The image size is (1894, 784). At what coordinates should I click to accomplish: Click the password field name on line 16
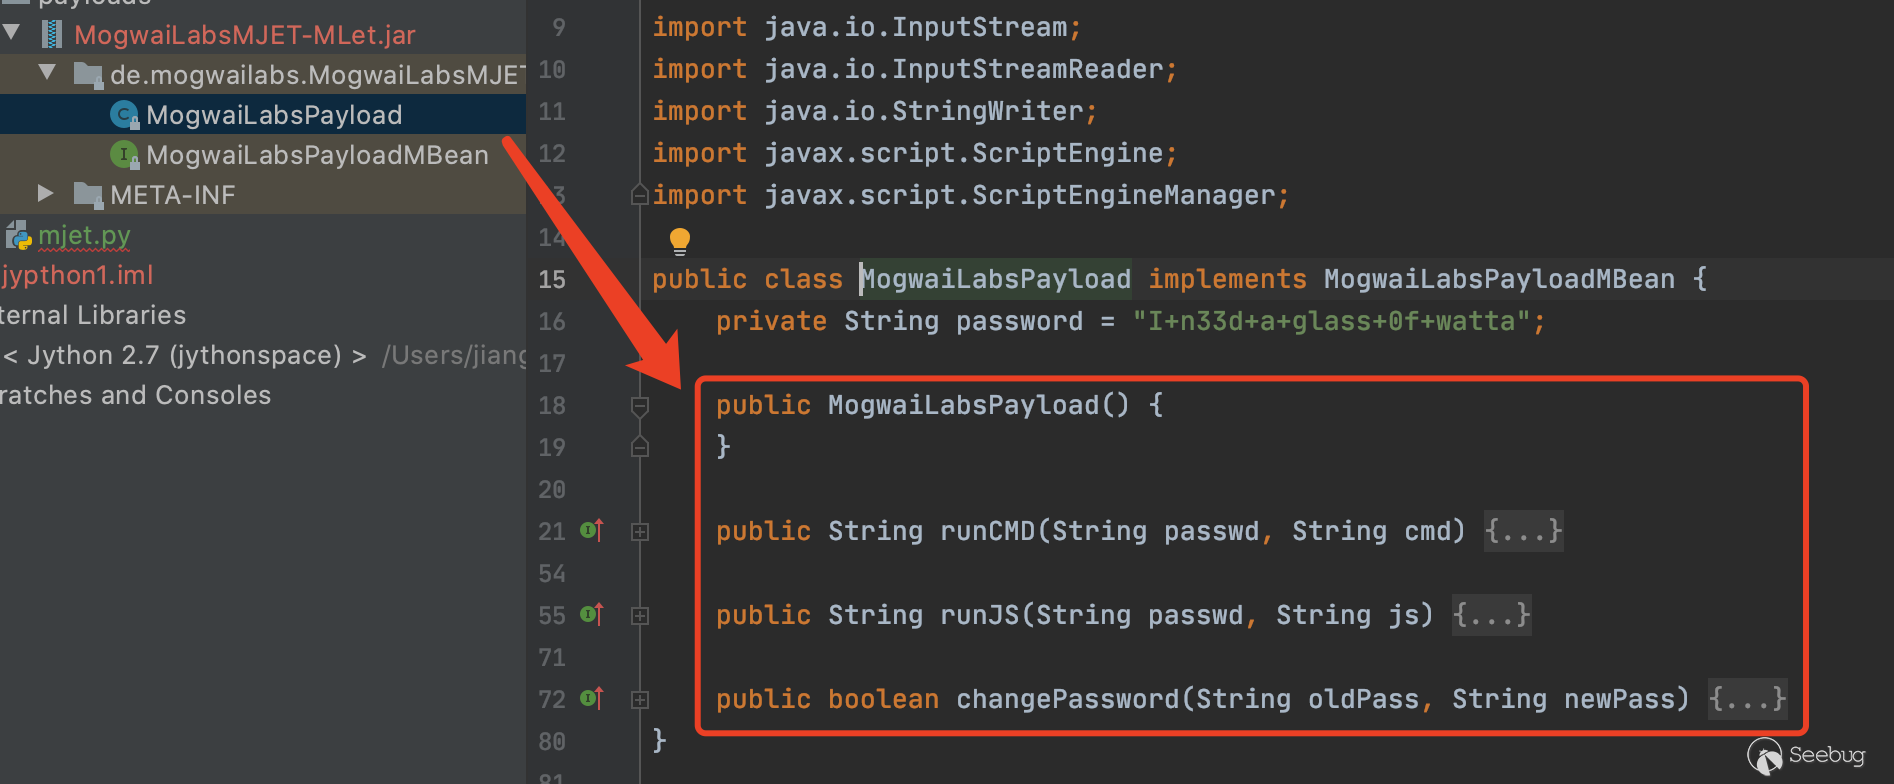pyautogui.click(x=1019, y=321)
